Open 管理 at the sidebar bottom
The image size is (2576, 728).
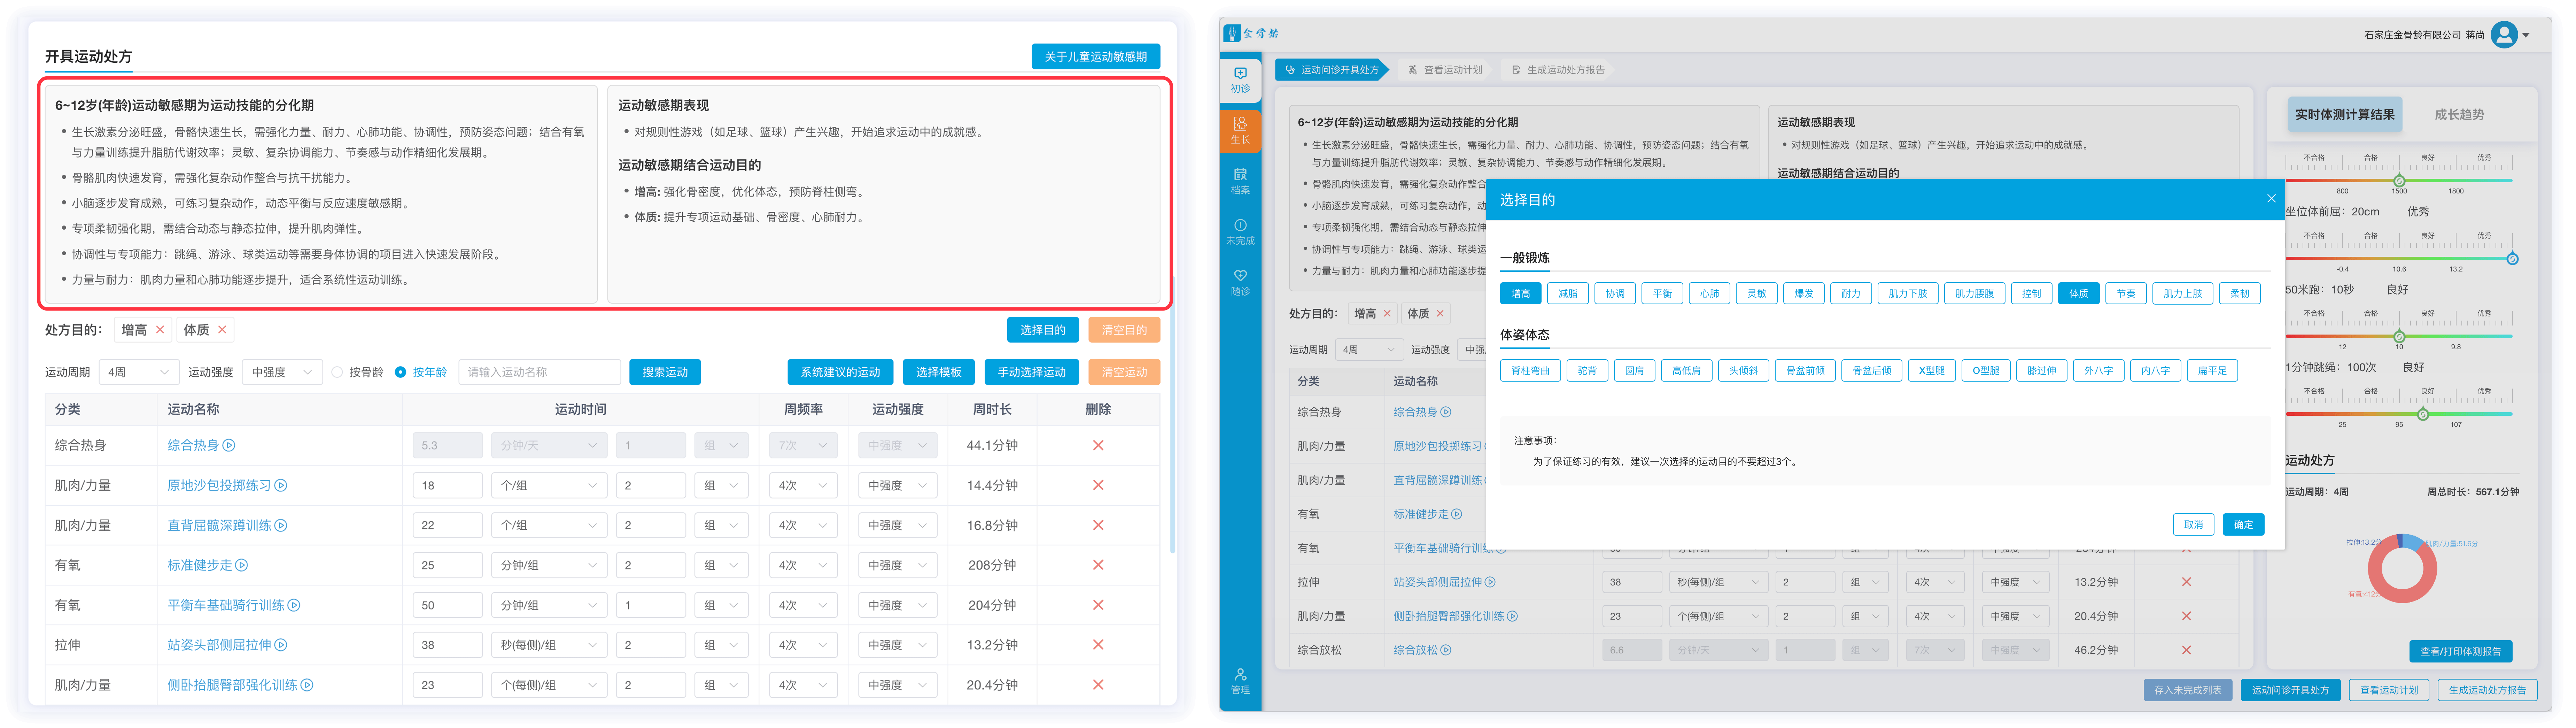coord(1240,681)
